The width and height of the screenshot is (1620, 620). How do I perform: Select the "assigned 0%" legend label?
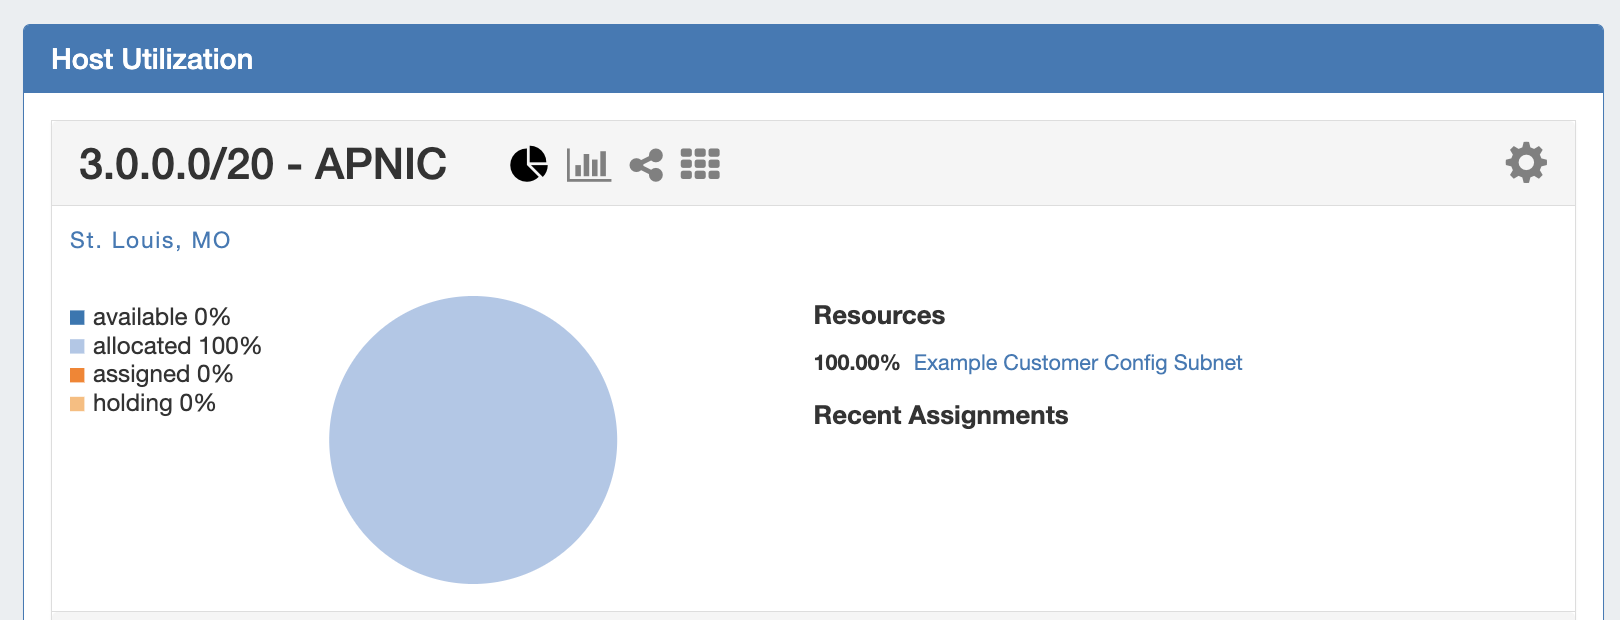tap(163, 374)
